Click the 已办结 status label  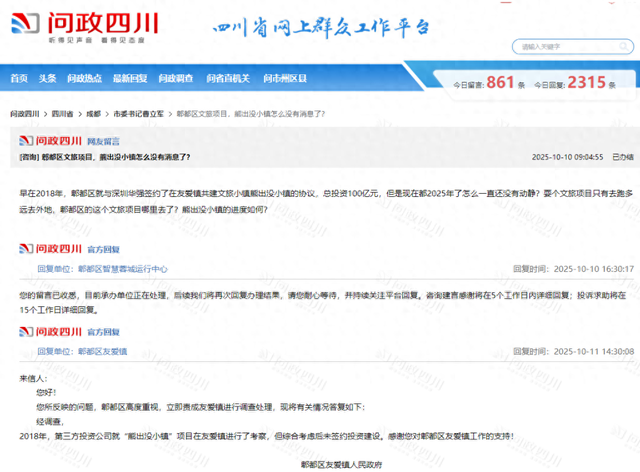623,157
